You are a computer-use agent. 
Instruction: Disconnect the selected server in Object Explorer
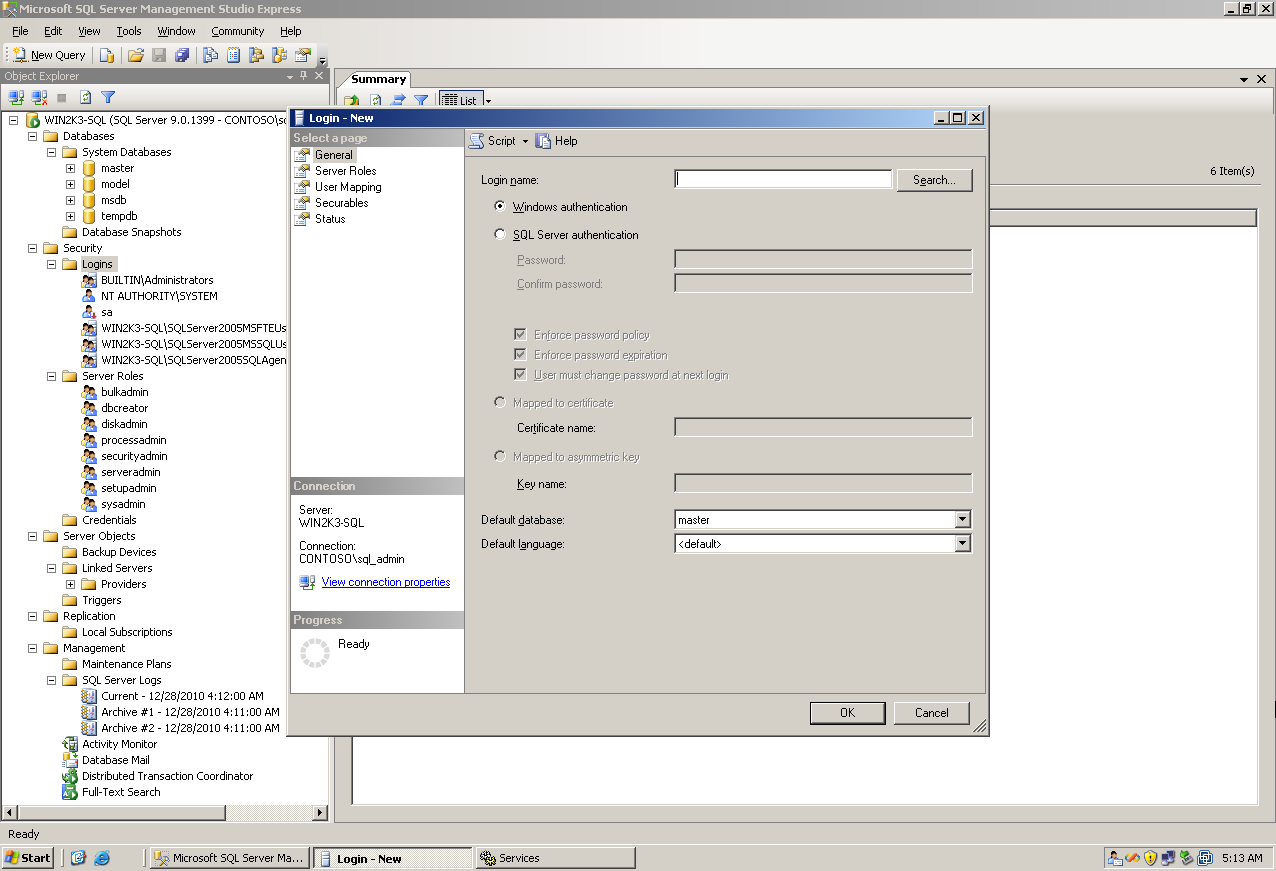[37, 97]
